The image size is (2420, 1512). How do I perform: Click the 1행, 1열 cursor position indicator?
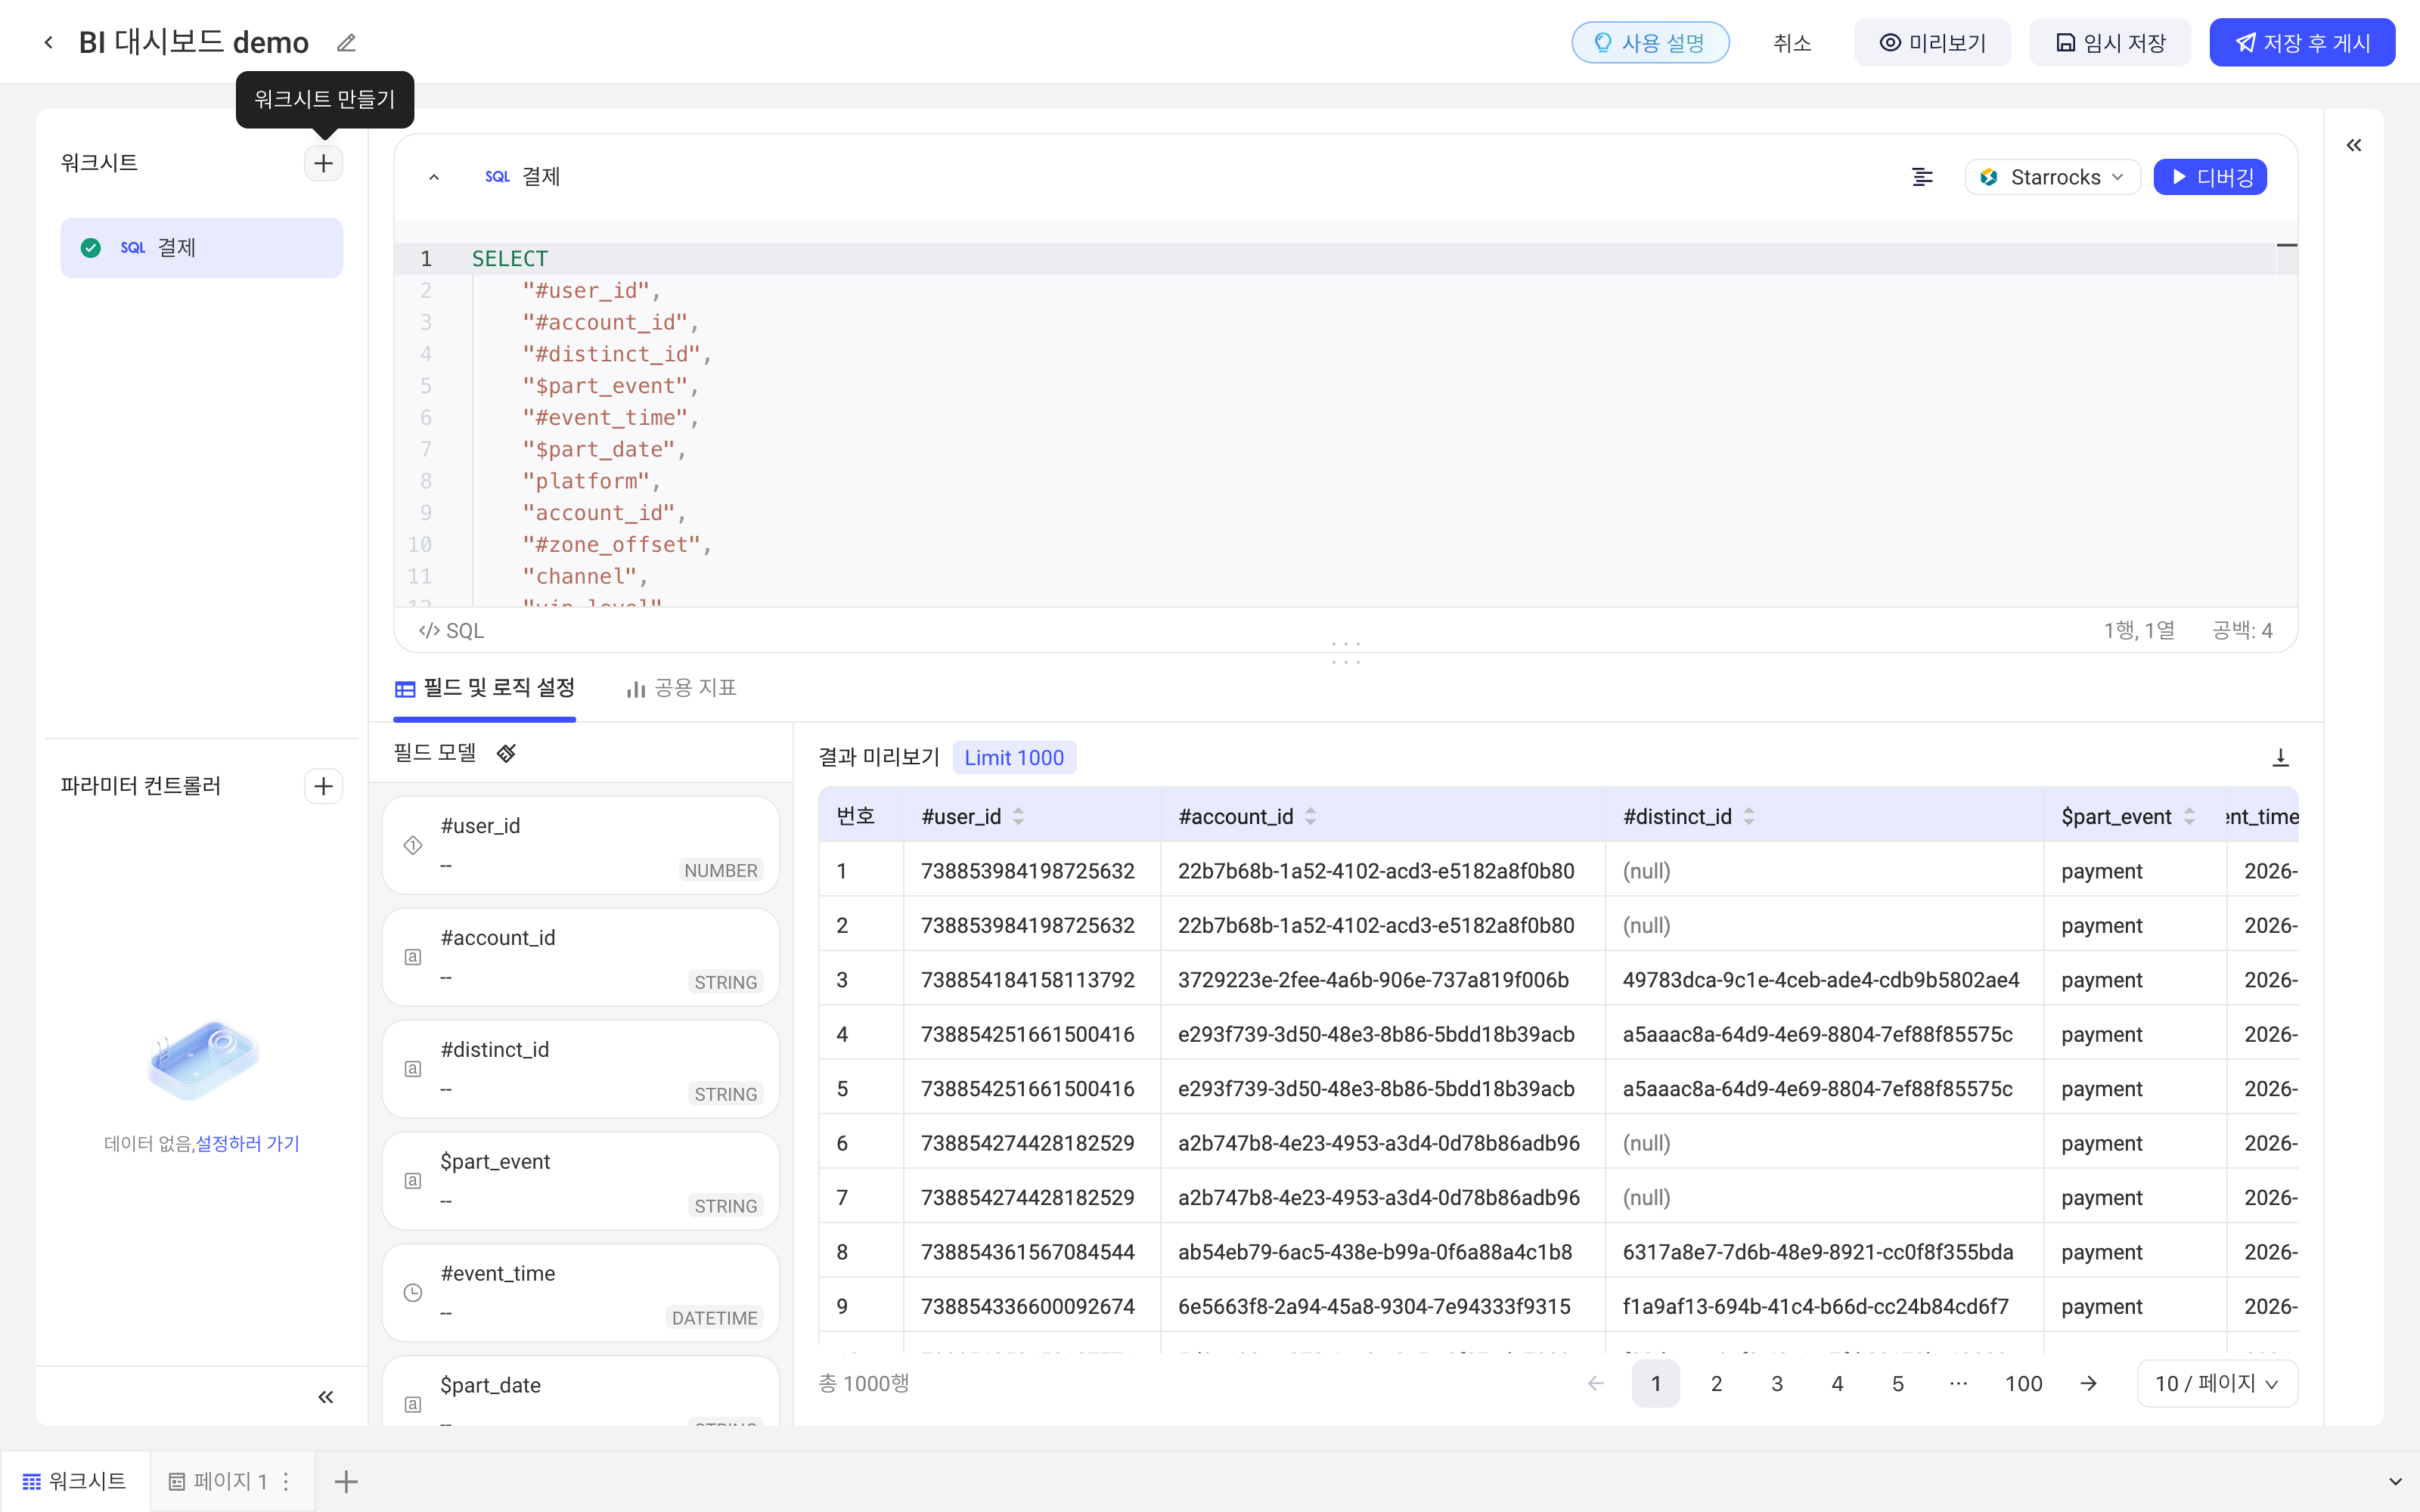coord(2138,630)
